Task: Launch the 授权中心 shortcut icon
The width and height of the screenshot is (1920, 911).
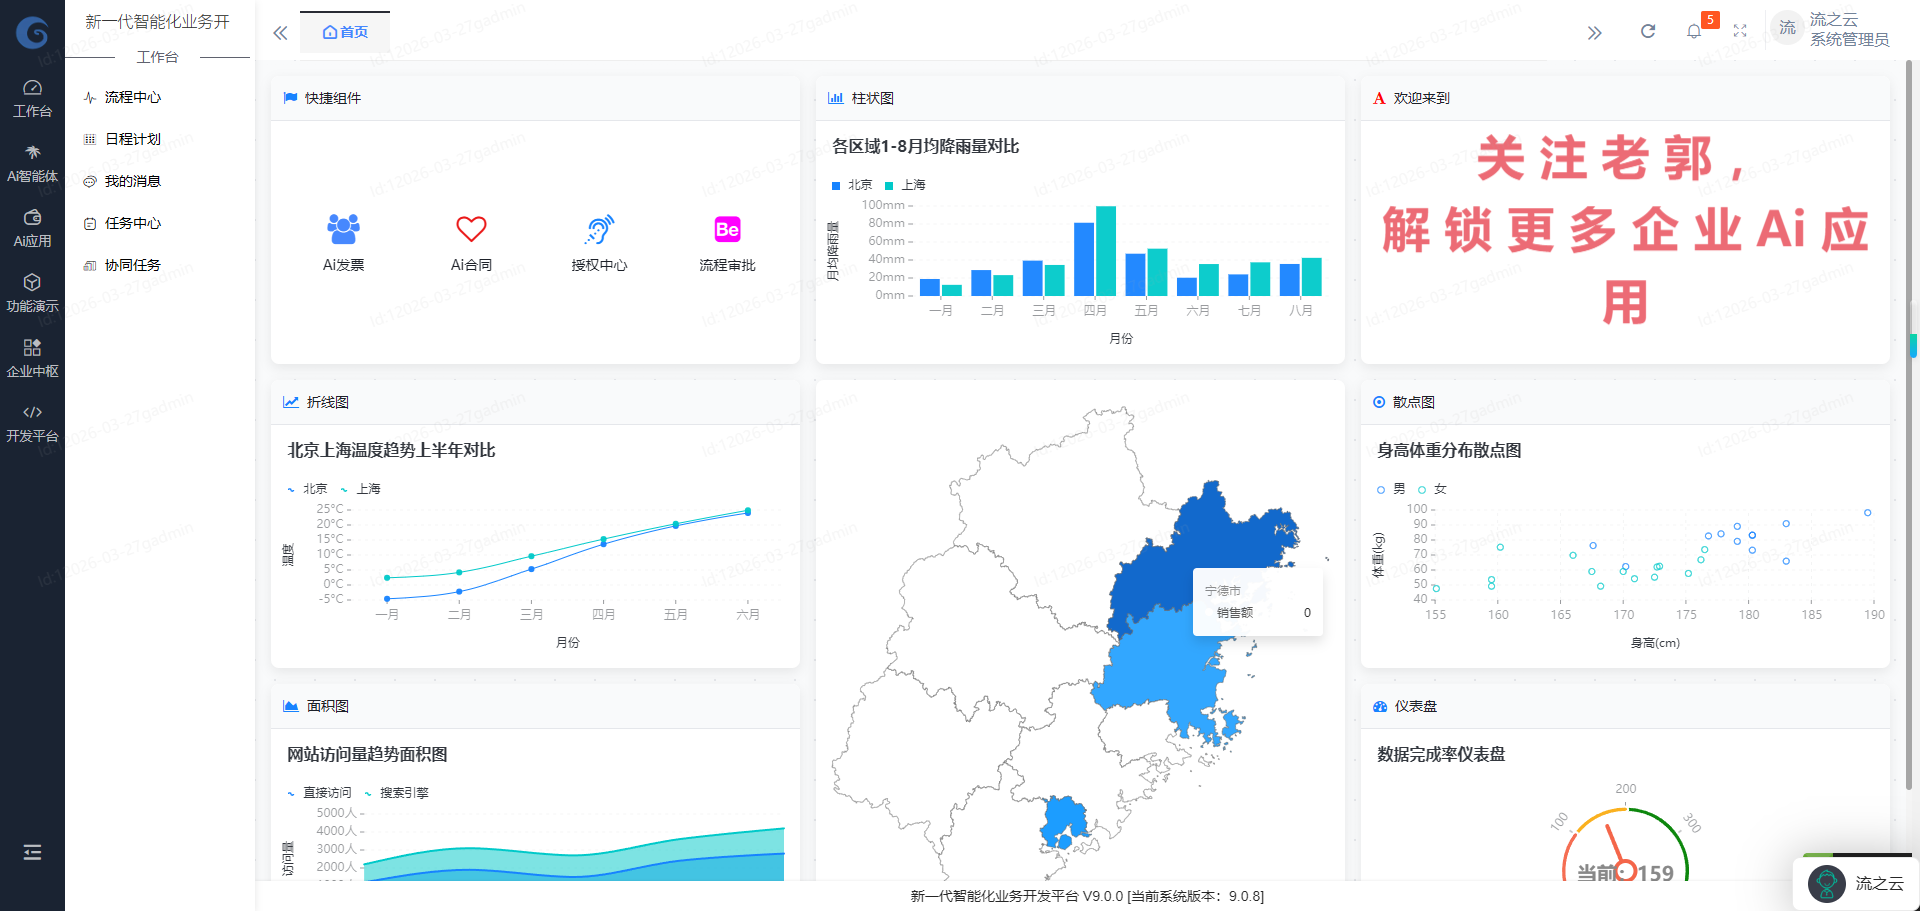Action: 599,229
